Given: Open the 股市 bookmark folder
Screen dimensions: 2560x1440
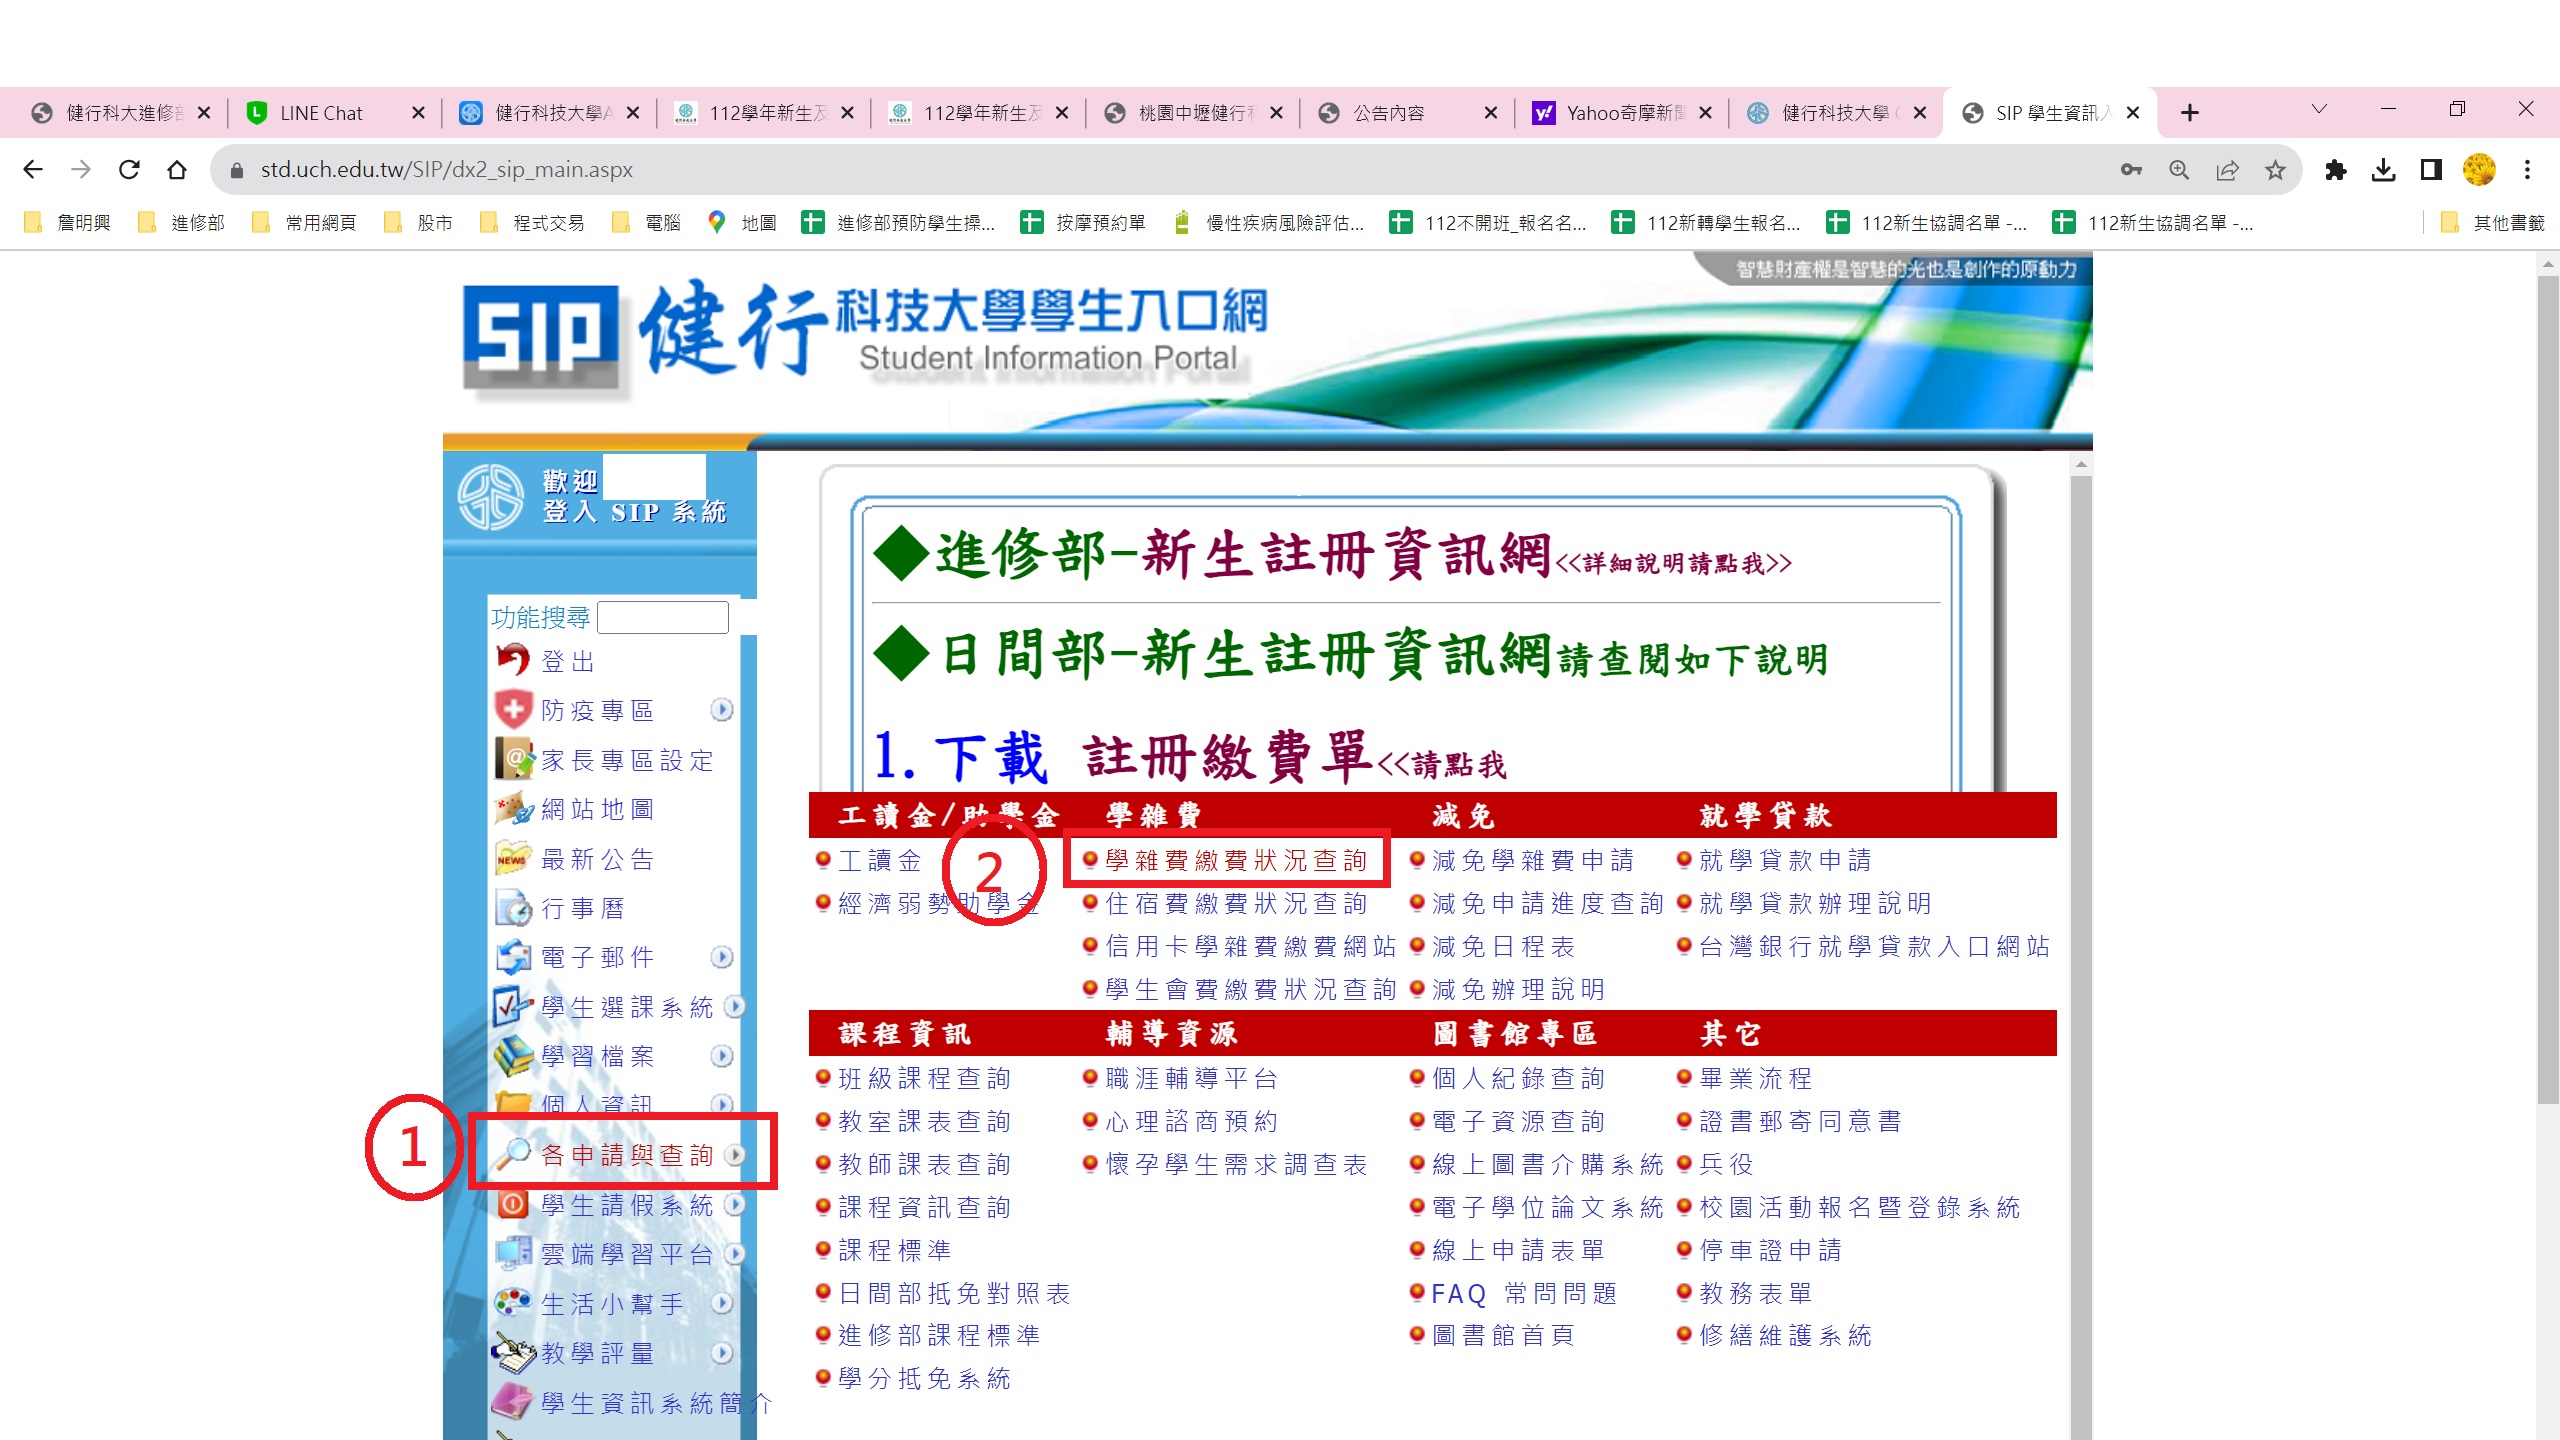Looking at the screenshot, I should pyautogui.click(x=420, y=222).
